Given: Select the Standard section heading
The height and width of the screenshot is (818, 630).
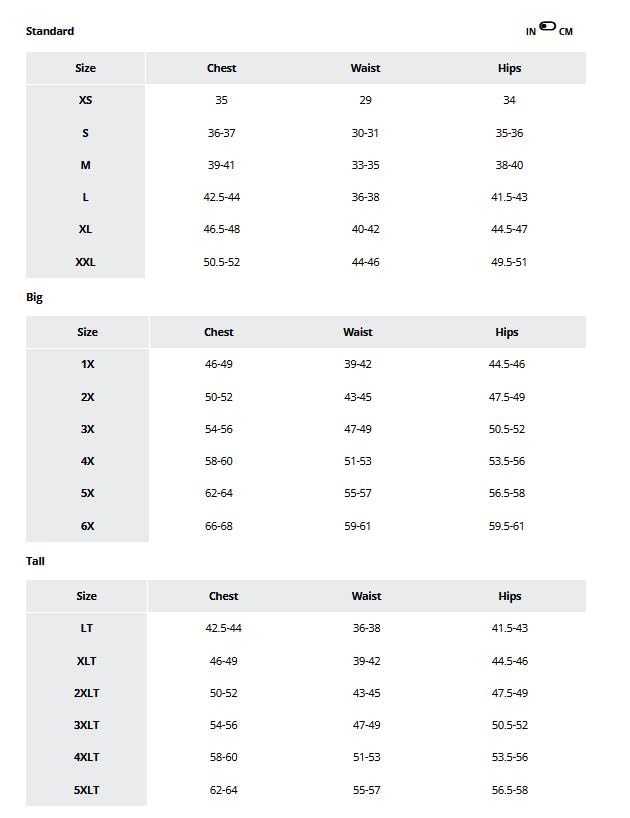Looking at the screenshot, I should (x=50, y=31).
